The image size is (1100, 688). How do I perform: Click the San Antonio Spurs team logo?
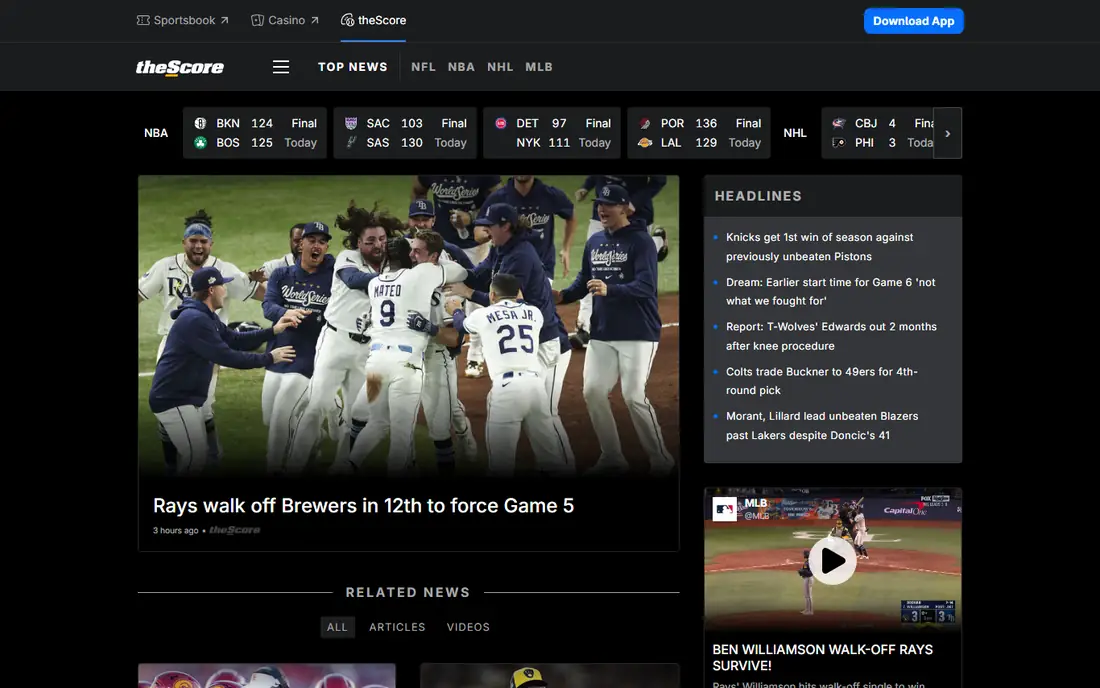351,143
